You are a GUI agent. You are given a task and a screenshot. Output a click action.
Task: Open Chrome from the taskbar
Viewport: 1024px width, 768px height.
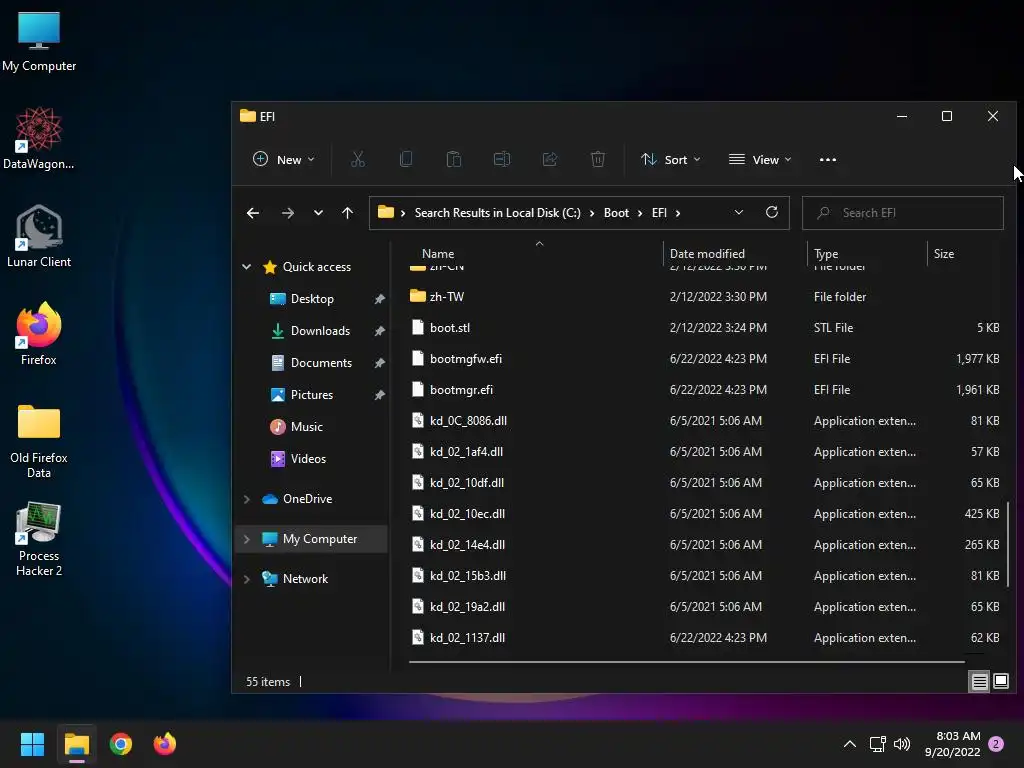(x=121, y=744)
